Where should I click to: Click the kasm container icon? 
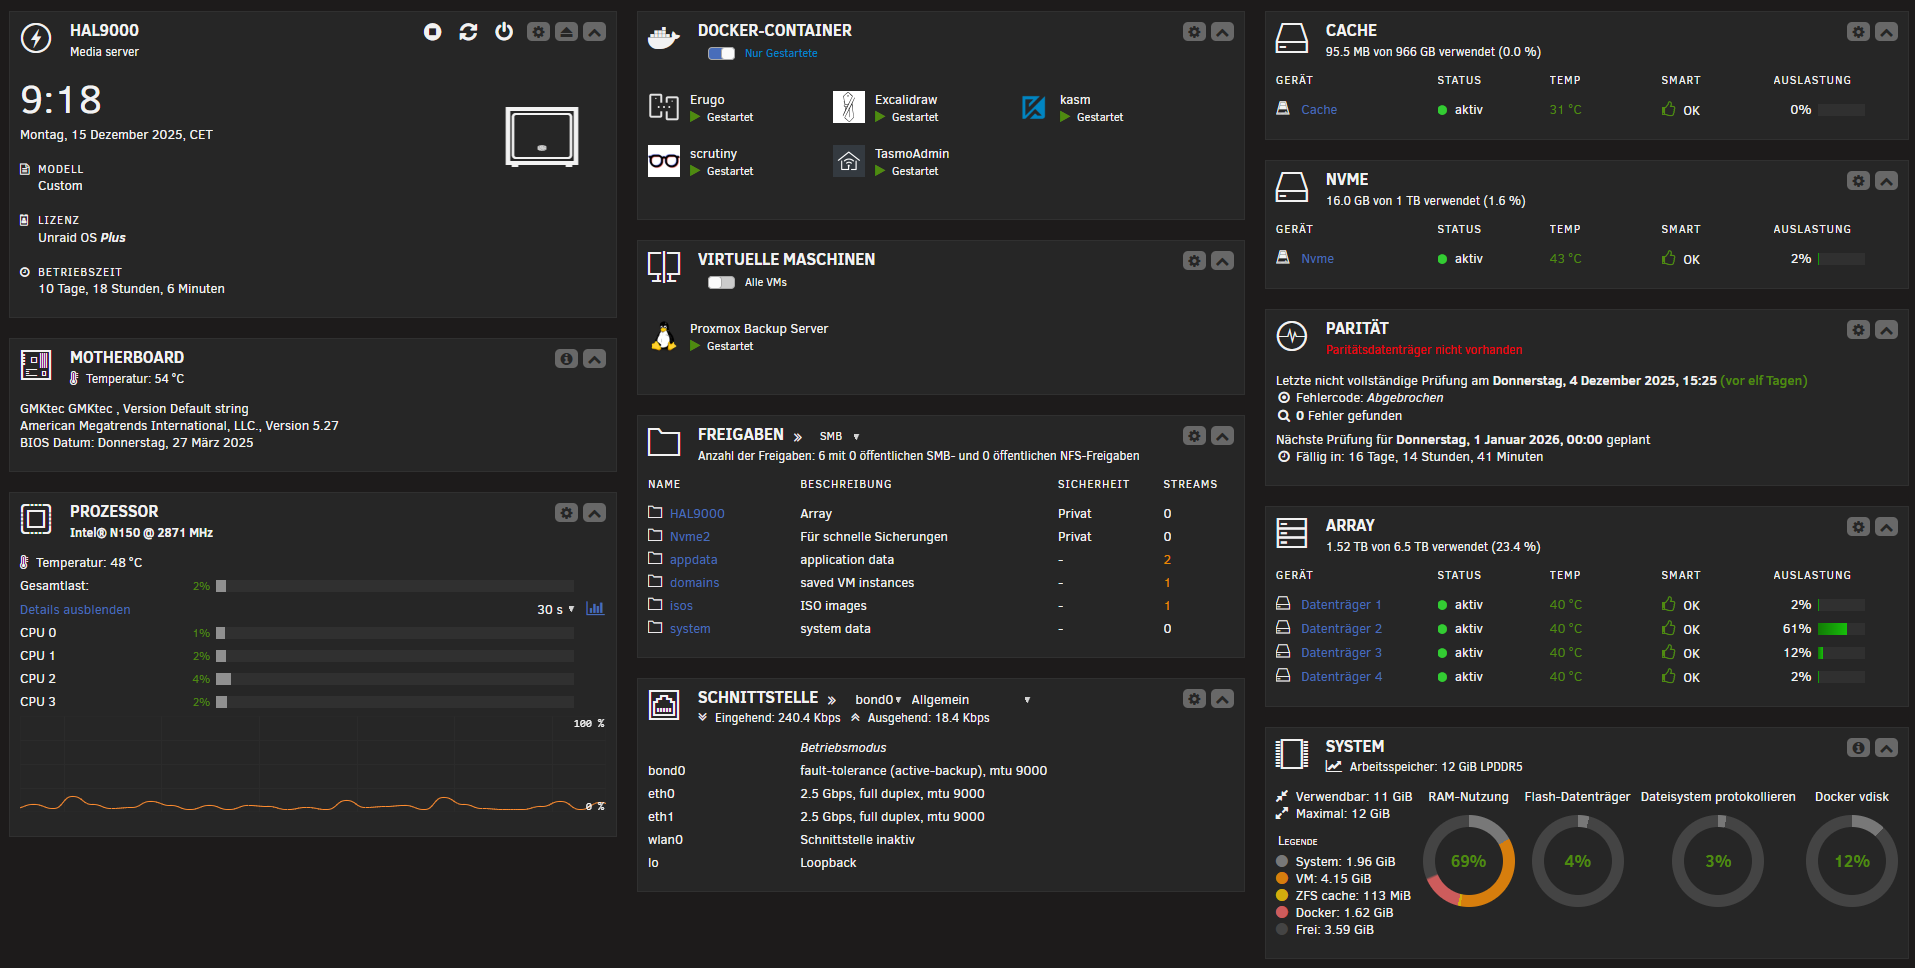point(1033,107)
